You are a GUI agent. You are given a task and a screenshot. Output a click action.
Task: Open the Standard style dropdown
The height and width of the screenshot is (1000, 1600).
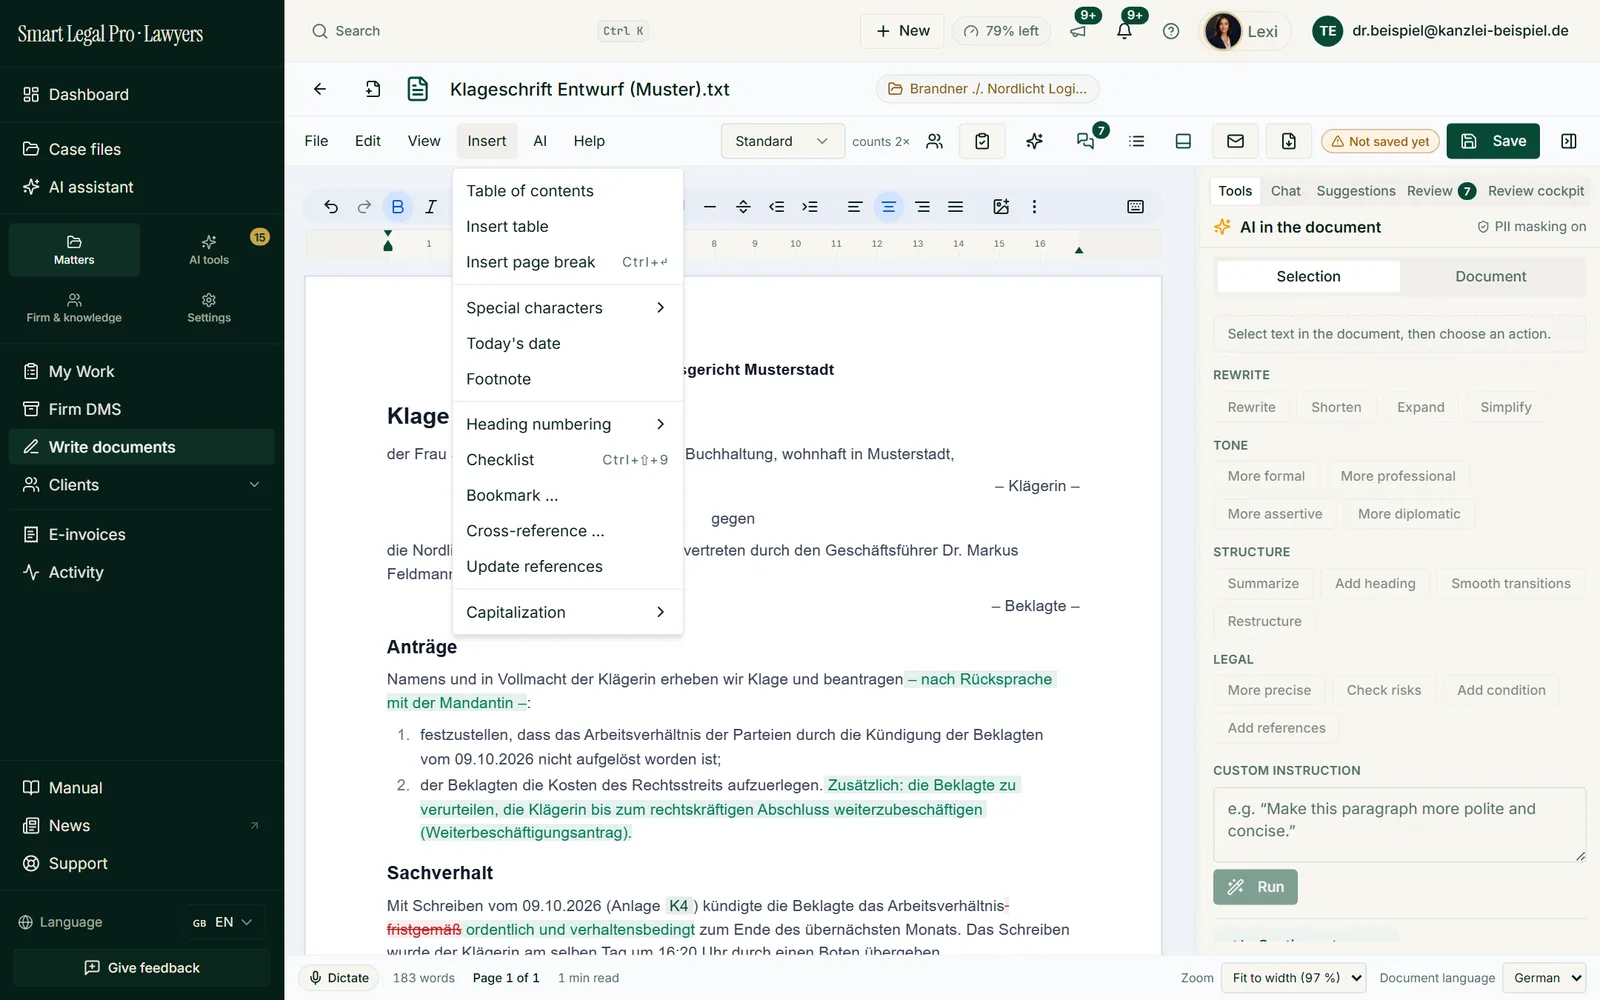point(782,141)
